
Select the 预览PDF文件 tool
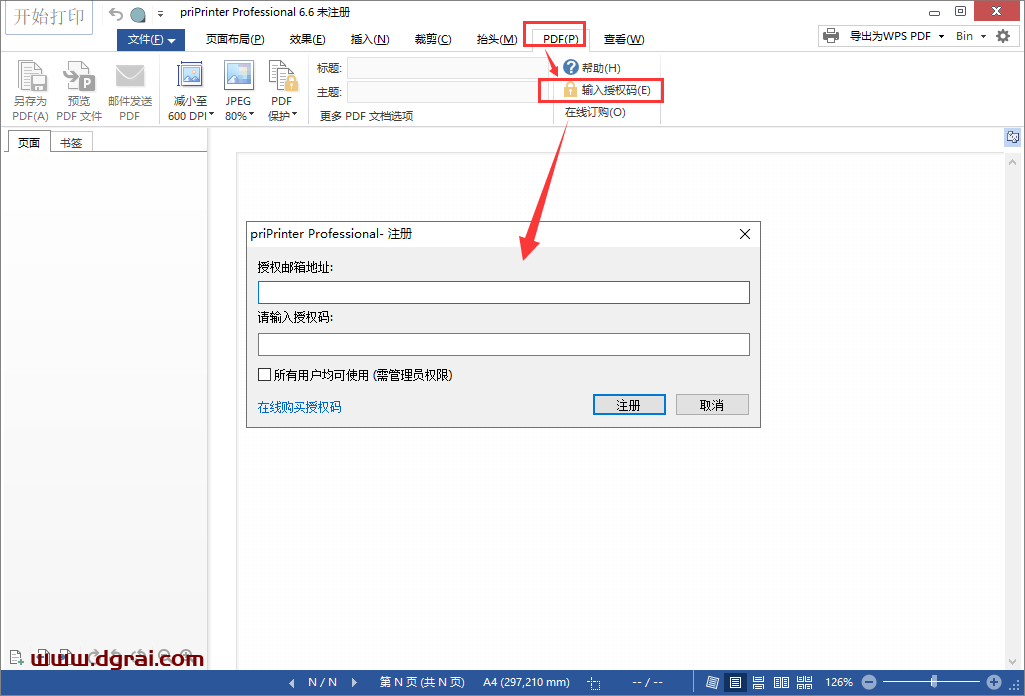pyautogui.click(x=78, y=88)
